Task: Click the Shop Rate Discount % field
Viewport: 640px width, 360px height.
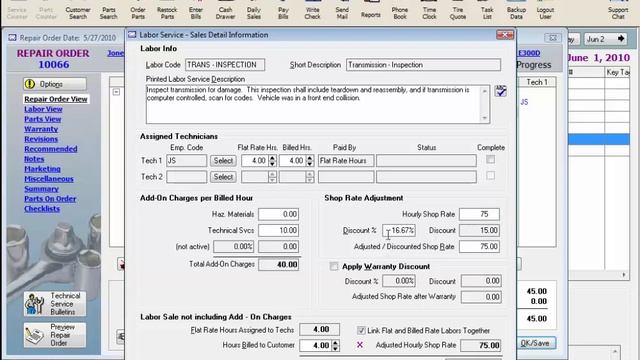Action: [399, 230]
